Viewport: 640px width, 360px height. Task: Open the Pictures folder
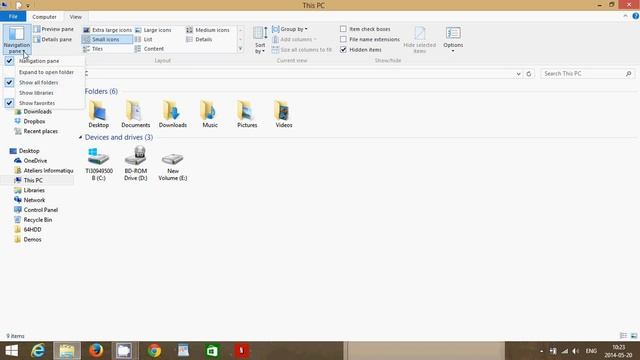click(x=247, y=114)
